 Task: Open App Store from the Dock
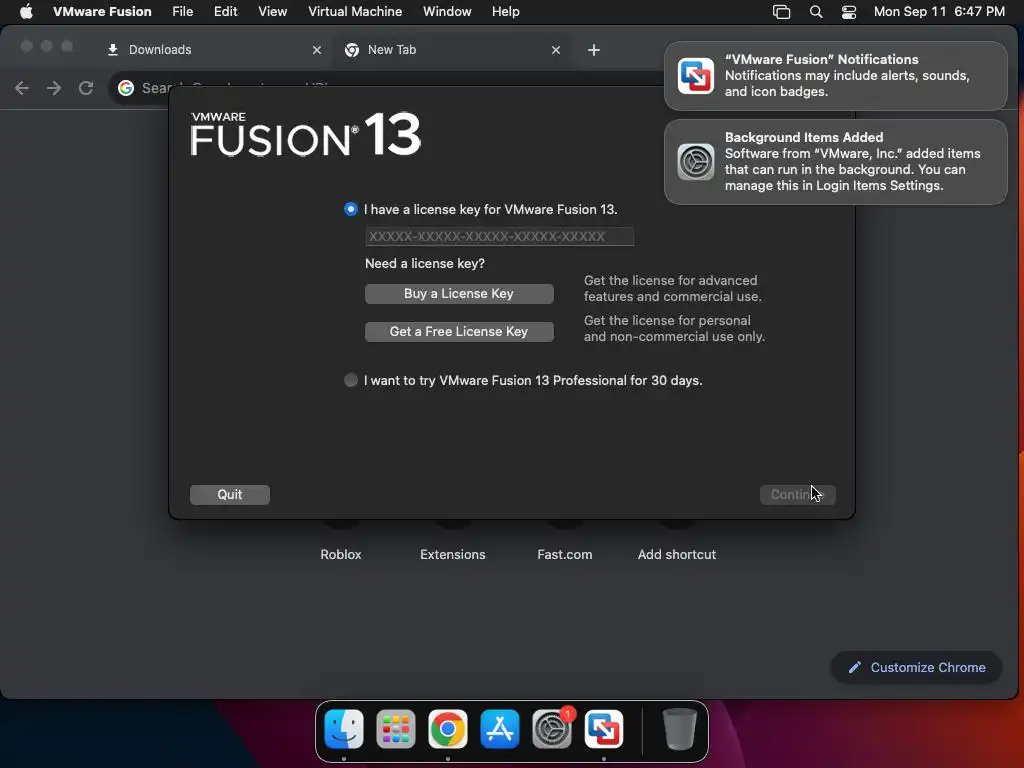(500, 729)
